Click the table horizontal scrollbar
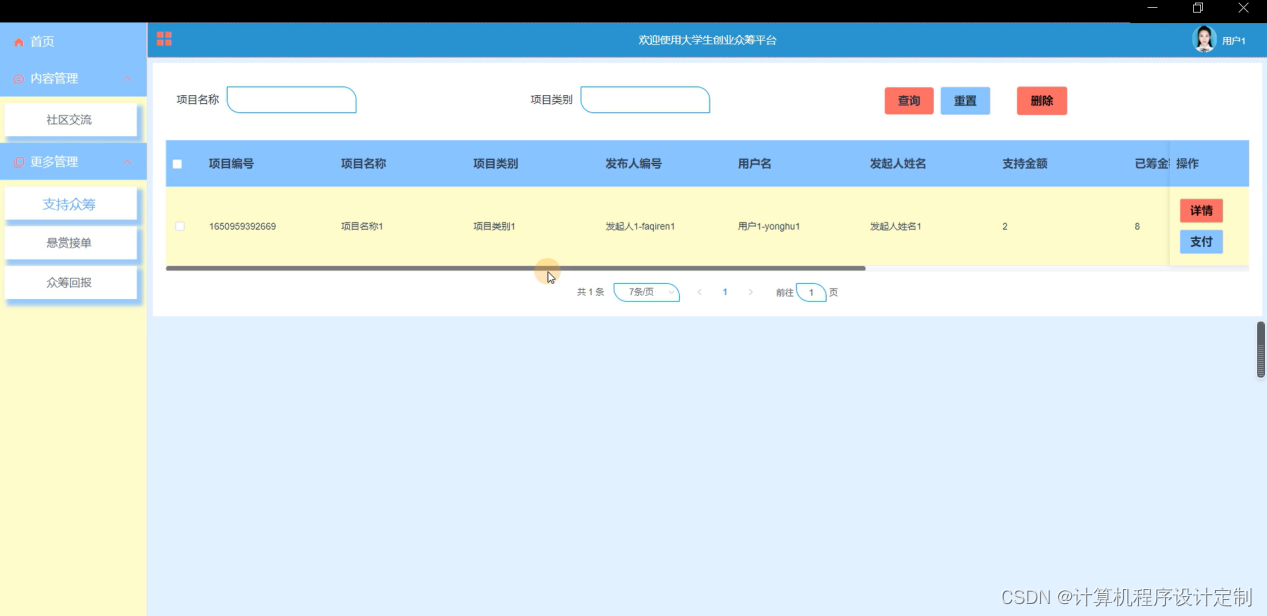 pyautogui.click(x=515, y=268)
